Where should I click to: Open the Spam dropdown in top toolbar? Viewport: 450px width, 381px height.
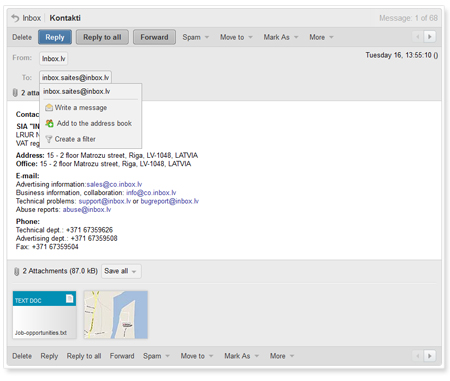point(196,37)
